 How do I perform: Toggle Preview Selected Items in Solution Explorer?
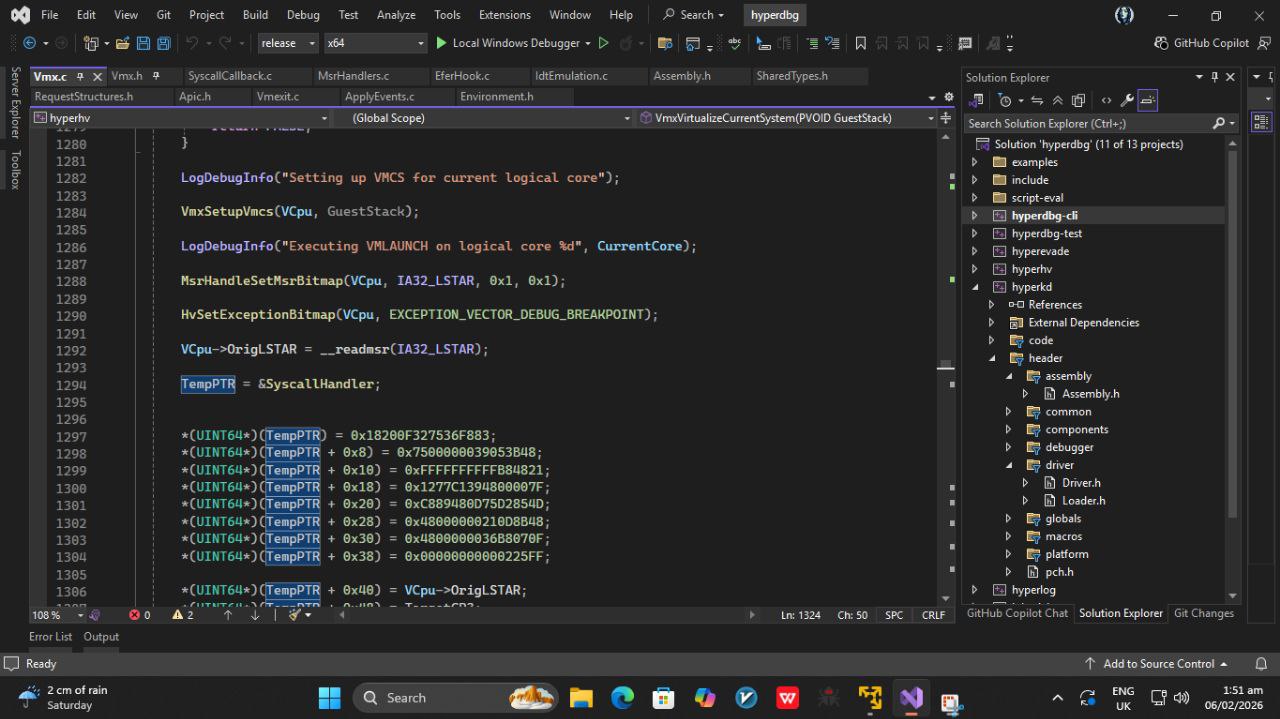pyautogui.click(x=1147, y=100)
